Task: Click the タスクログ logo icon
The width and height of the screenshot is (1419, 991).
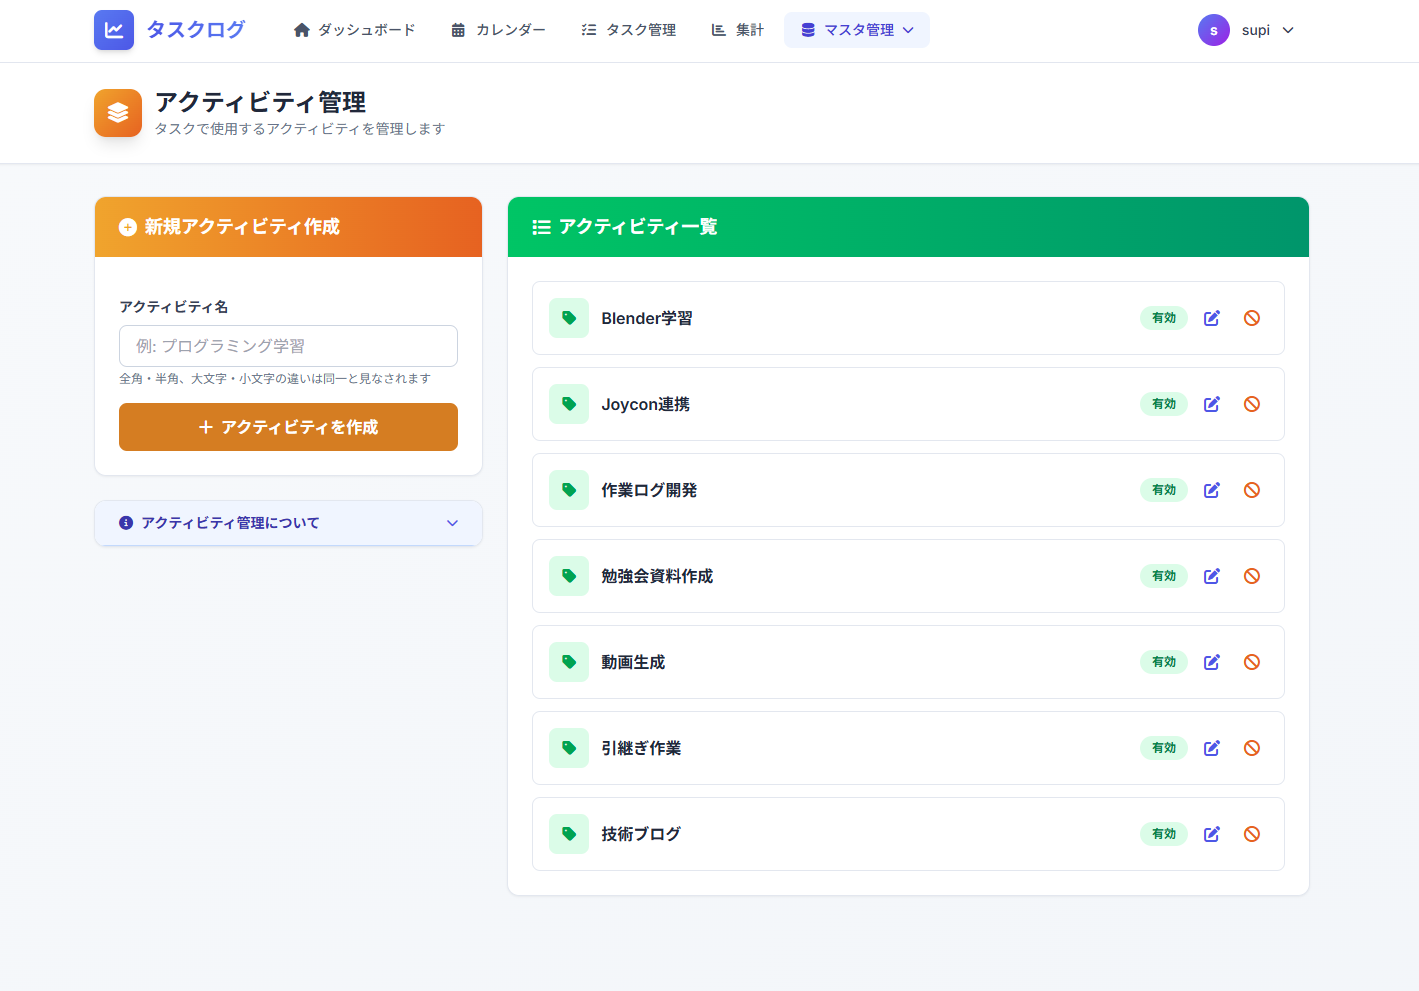Action: 114,30
